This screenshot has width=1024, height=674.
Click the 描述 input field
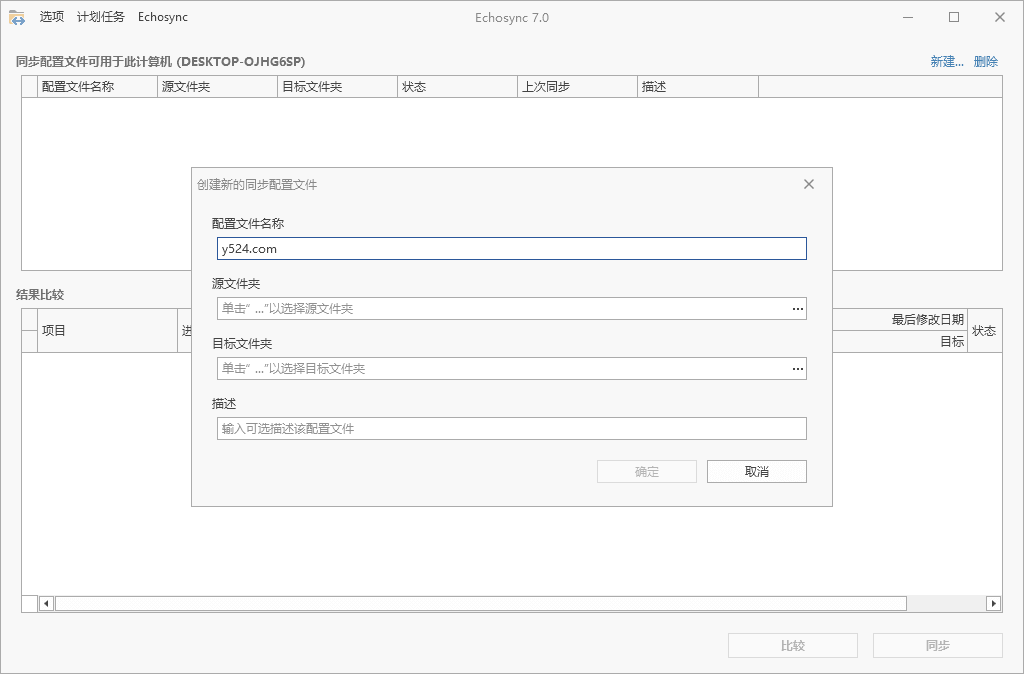tap(511, 429)
